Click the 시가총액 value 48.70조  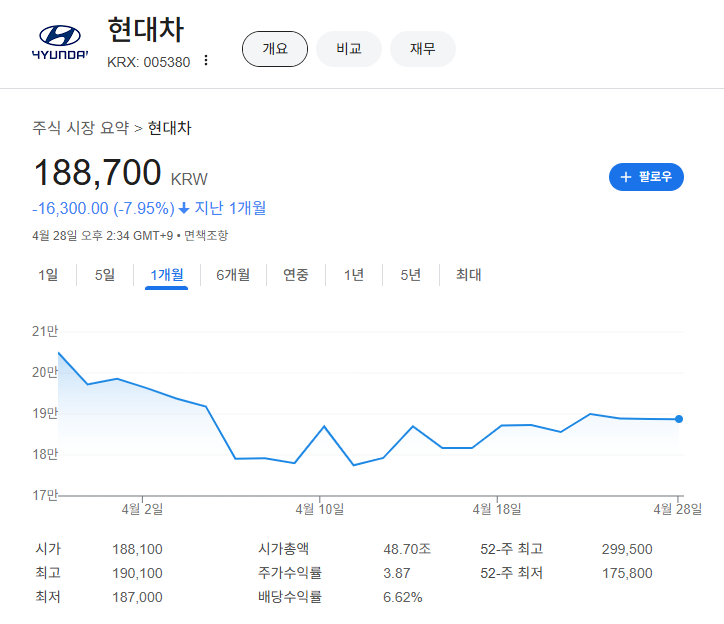[407, 549]
